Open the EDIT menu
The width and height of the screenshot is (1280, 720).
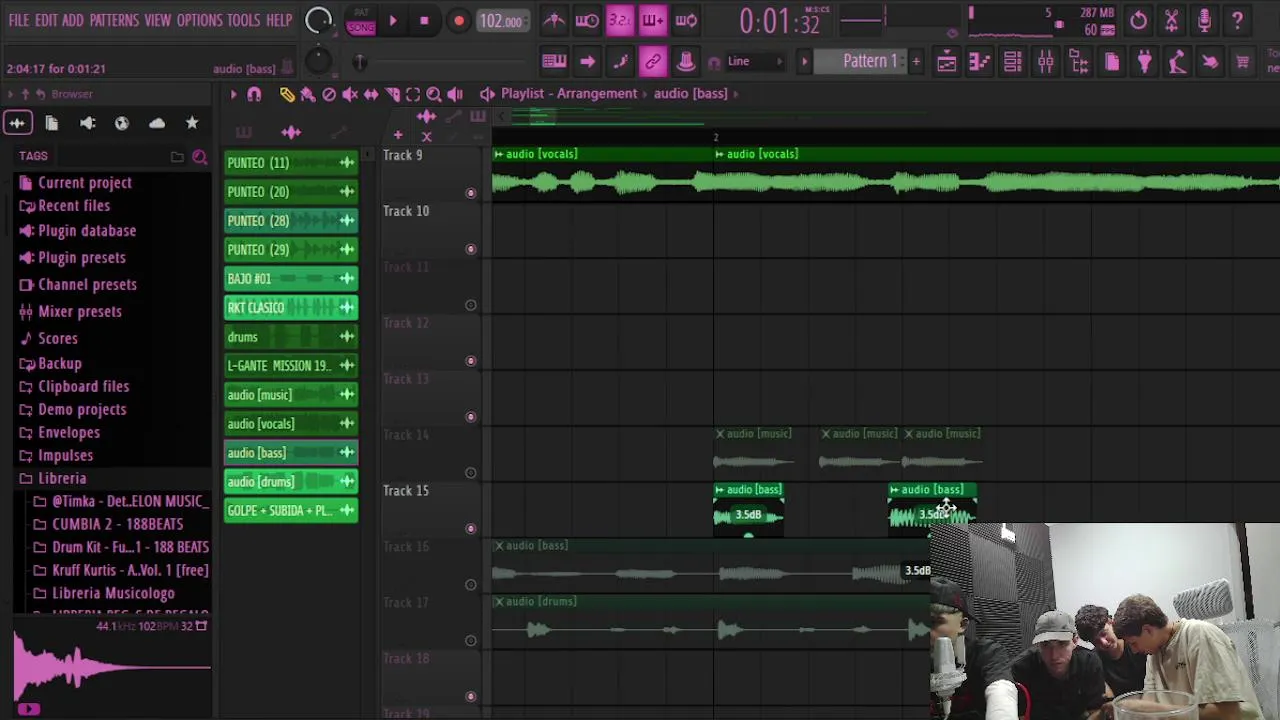point(46,20)
